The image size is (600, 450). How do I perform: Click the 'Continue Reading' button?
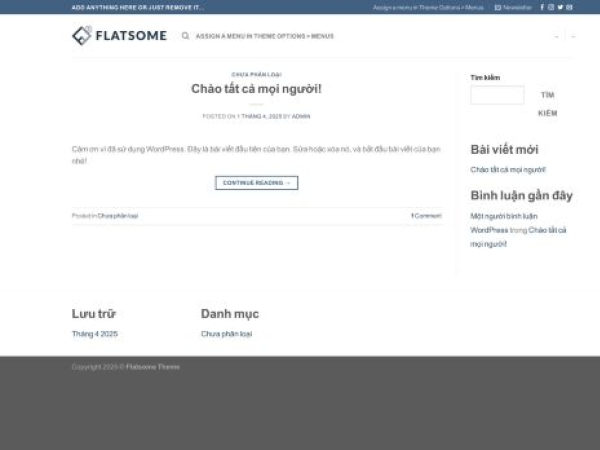[x=256, y=183]
